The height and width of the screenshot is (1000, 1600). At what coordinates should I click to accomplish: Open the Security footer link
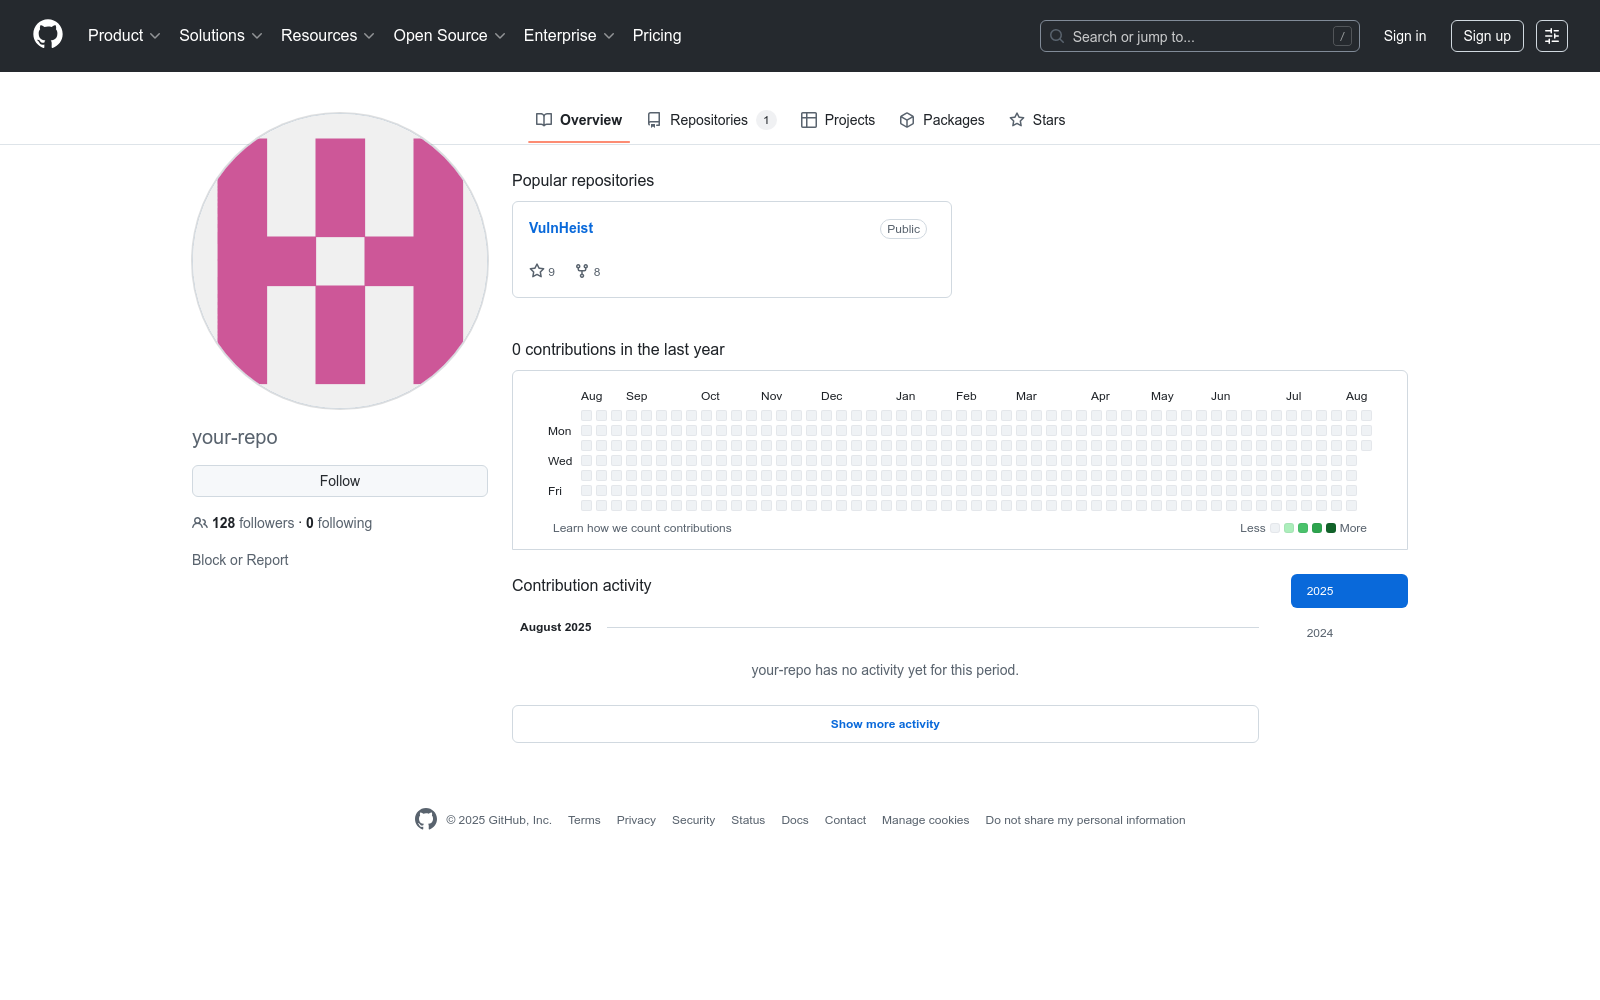pos(693,820)
